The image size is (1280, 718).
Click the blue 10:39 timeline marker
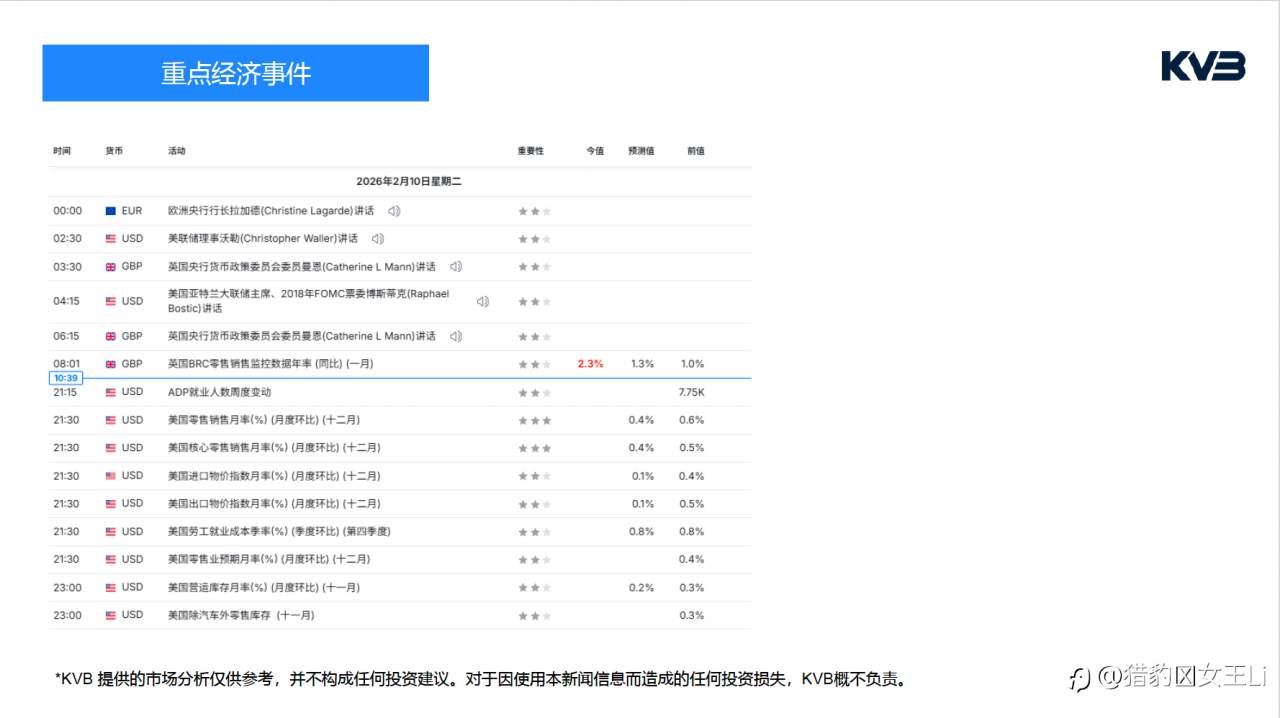pos(65,378)
